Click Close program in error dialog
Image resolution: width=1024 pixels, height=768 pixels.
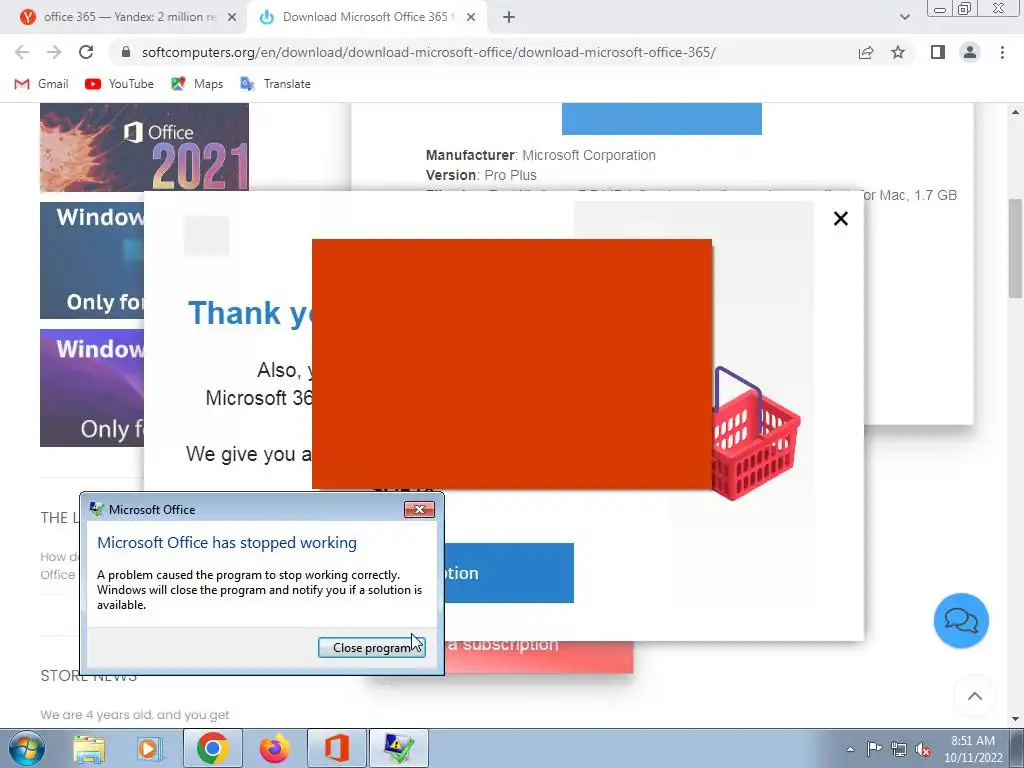point(372,647)
